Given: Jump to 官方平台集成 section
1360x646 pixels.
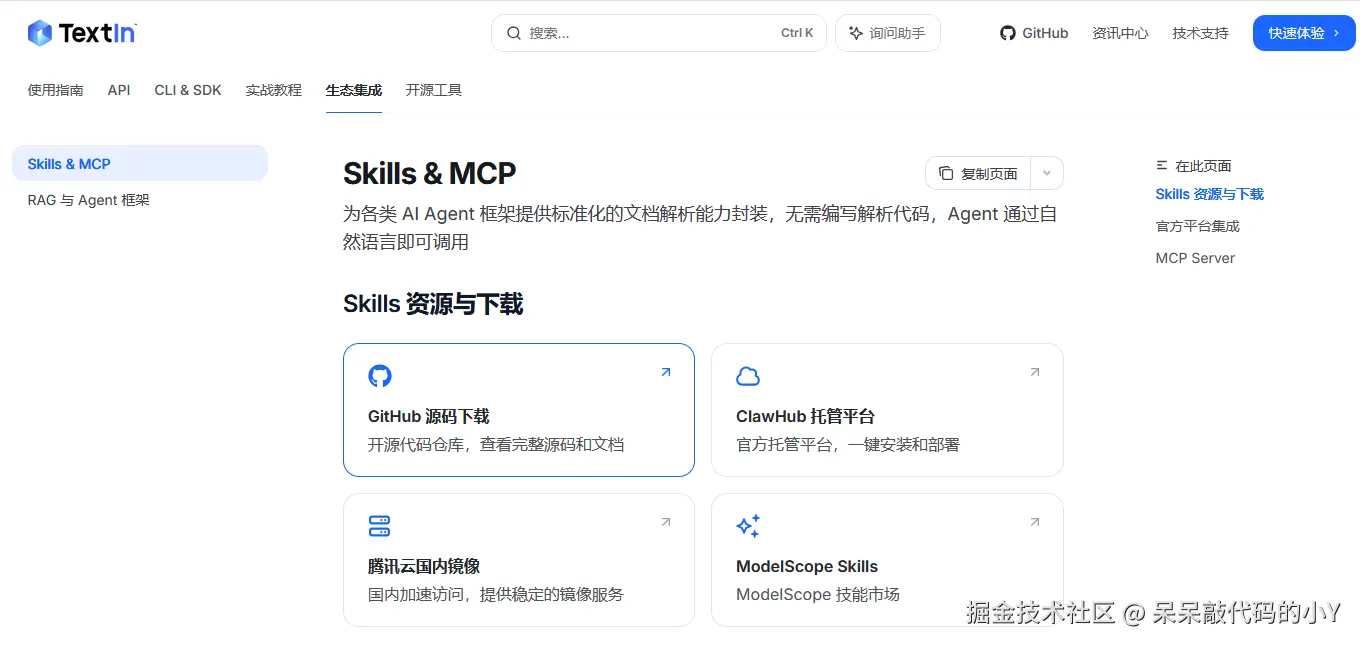Looking at the screenshot, I should tap(1198, 226).
